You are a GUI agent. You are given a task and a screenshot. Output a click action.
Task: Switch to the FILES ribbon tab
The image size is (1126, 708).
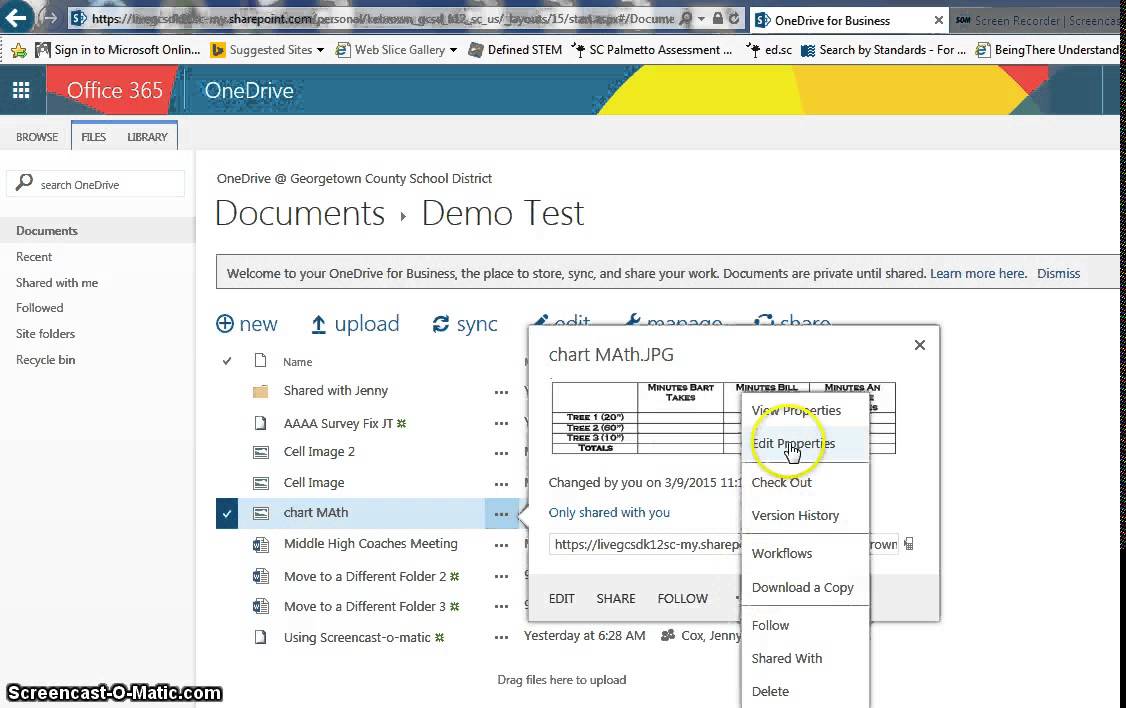[x=93, y=137]
